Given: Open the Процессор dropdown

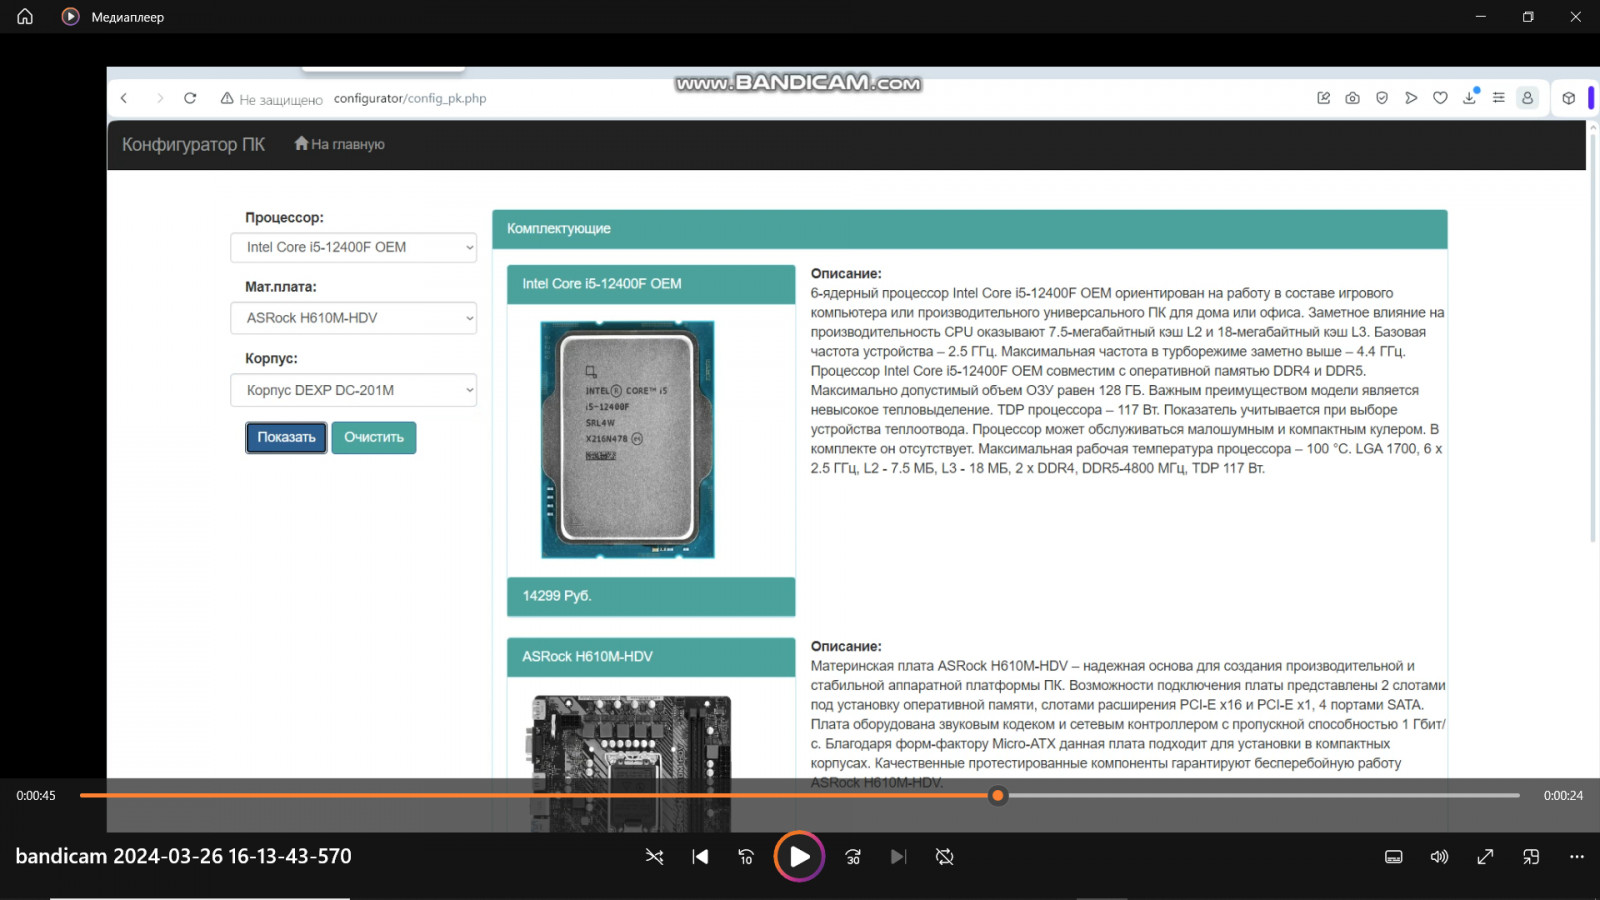Looking at the screenshot, I should click(354, 247).
